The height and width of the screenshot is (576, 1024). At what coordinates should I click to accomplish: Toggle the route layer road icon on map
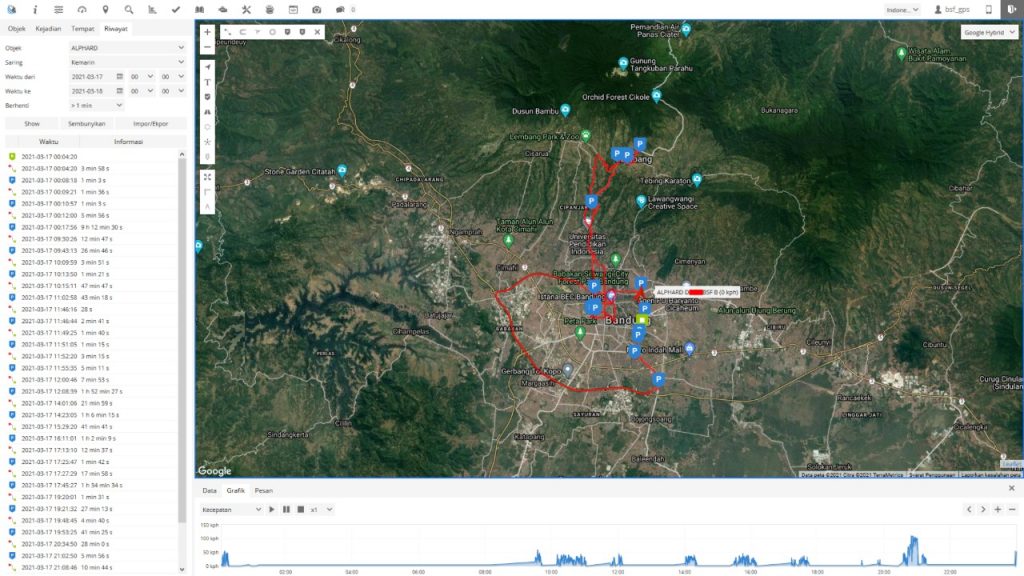click(x=207, y=112)
